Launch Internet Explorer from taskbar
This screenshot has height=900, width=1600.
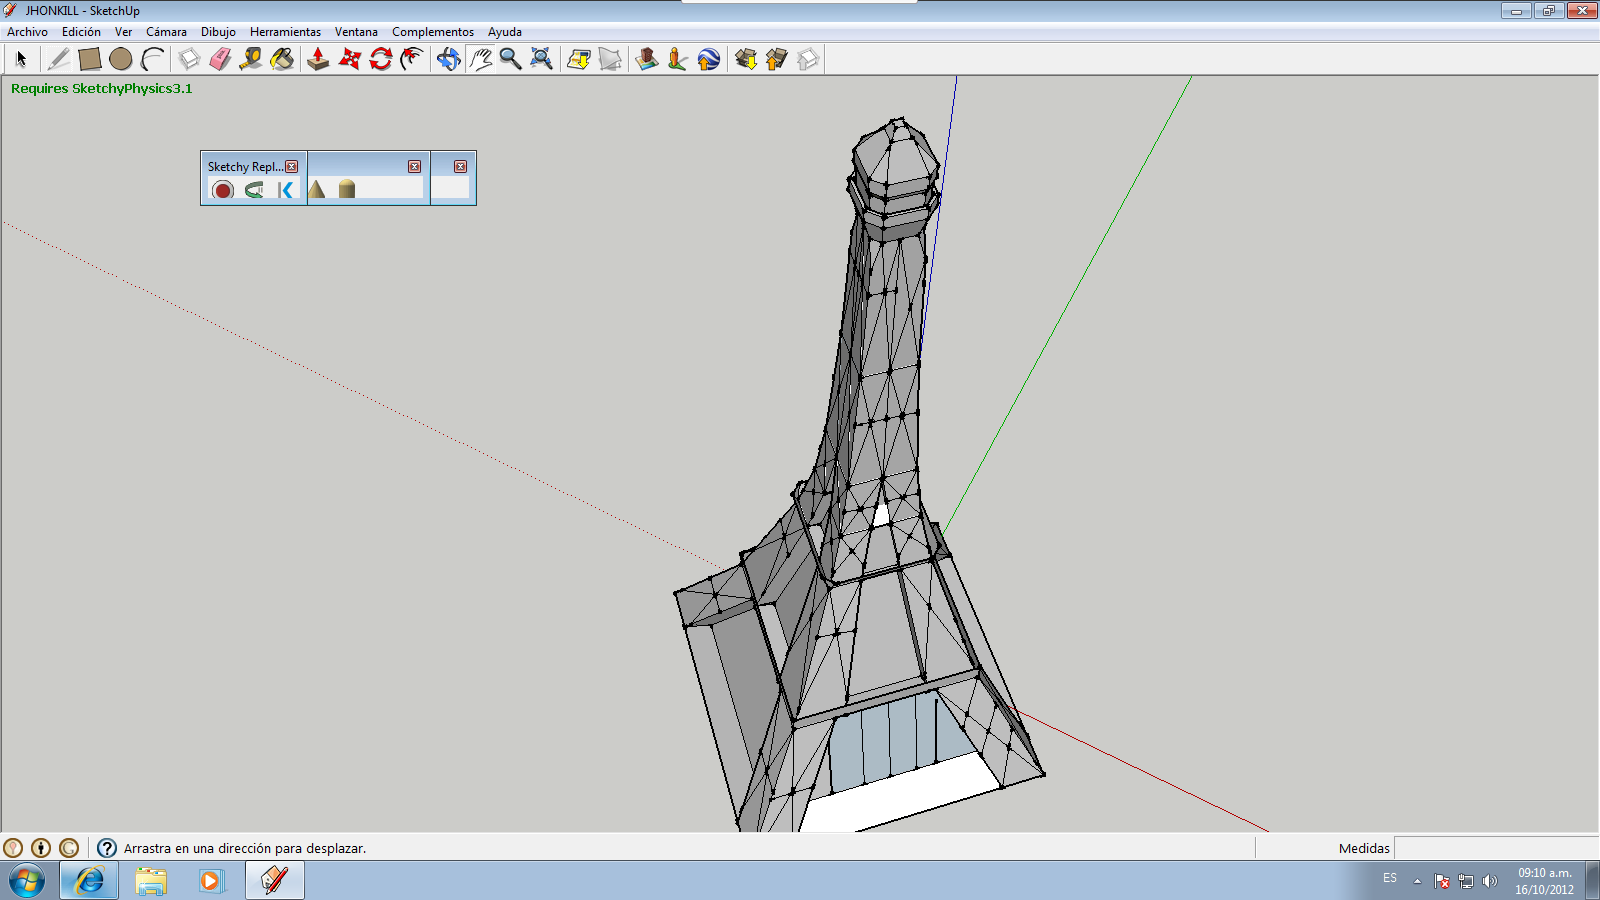(x=89, y=880)
